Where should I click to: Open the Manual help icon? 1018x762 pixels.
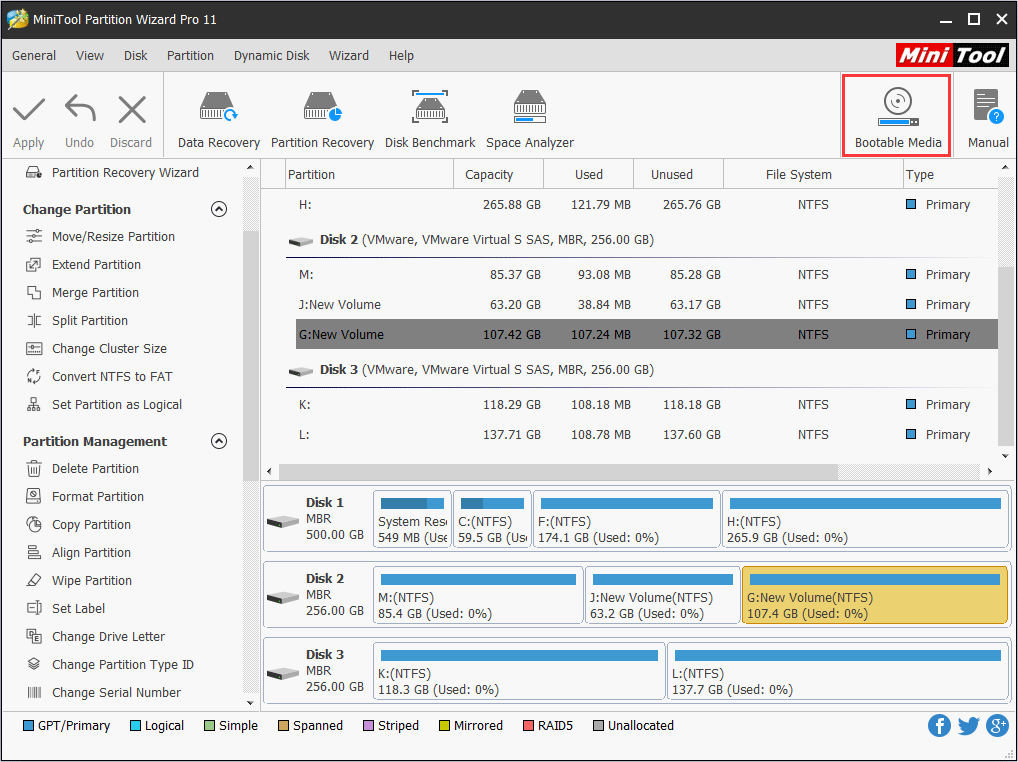coord(988,106)
